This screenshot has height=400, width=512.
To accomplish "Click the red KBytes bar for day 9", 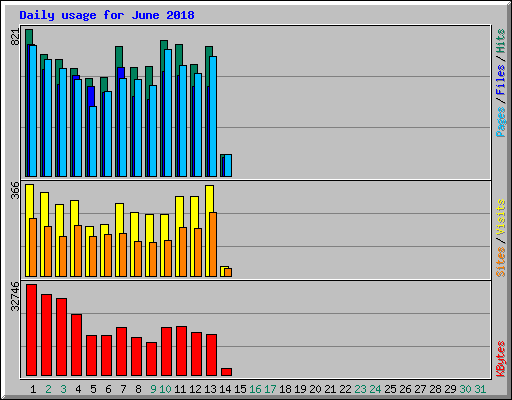I will (x=152, y=359).
